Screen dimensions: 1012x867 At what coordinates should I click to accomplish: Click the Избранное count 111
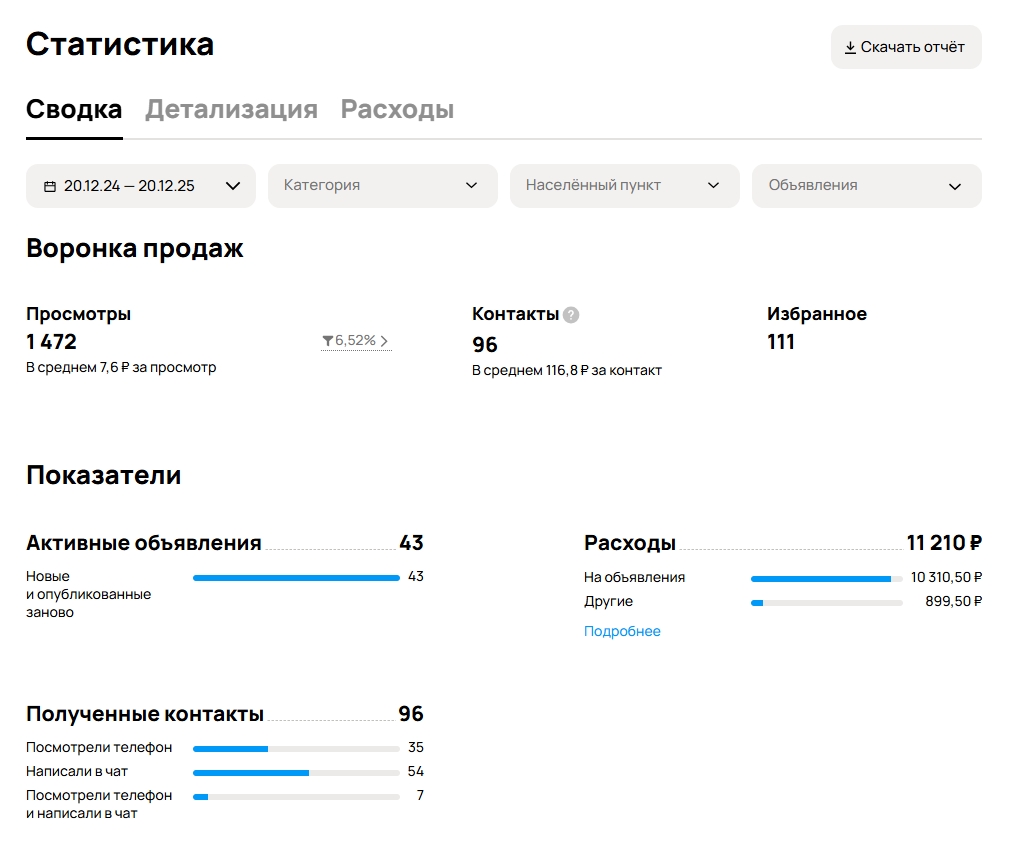tap(781, 342)
